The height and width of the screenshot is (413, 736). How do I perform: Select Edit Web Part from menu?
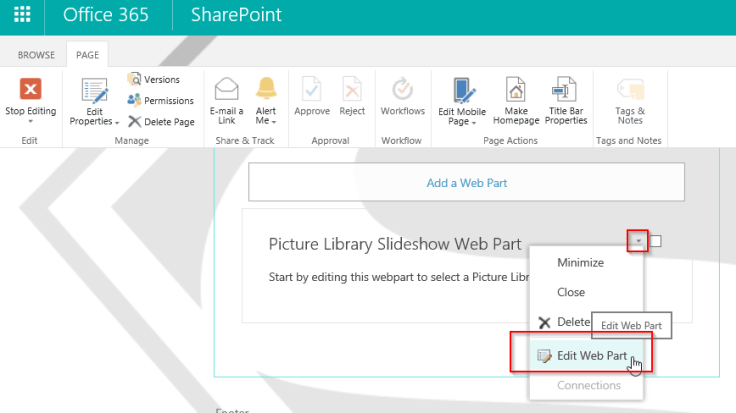click(590, 355)
